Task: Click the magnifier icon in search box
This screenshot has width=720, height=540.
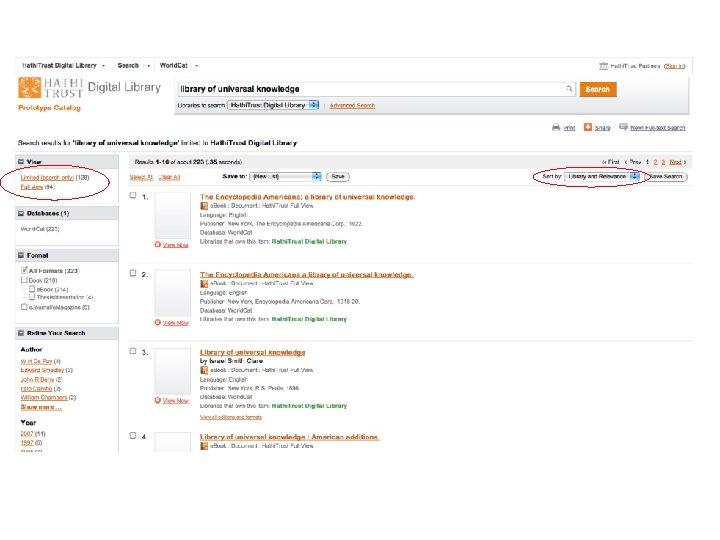Action: point(569,89)
